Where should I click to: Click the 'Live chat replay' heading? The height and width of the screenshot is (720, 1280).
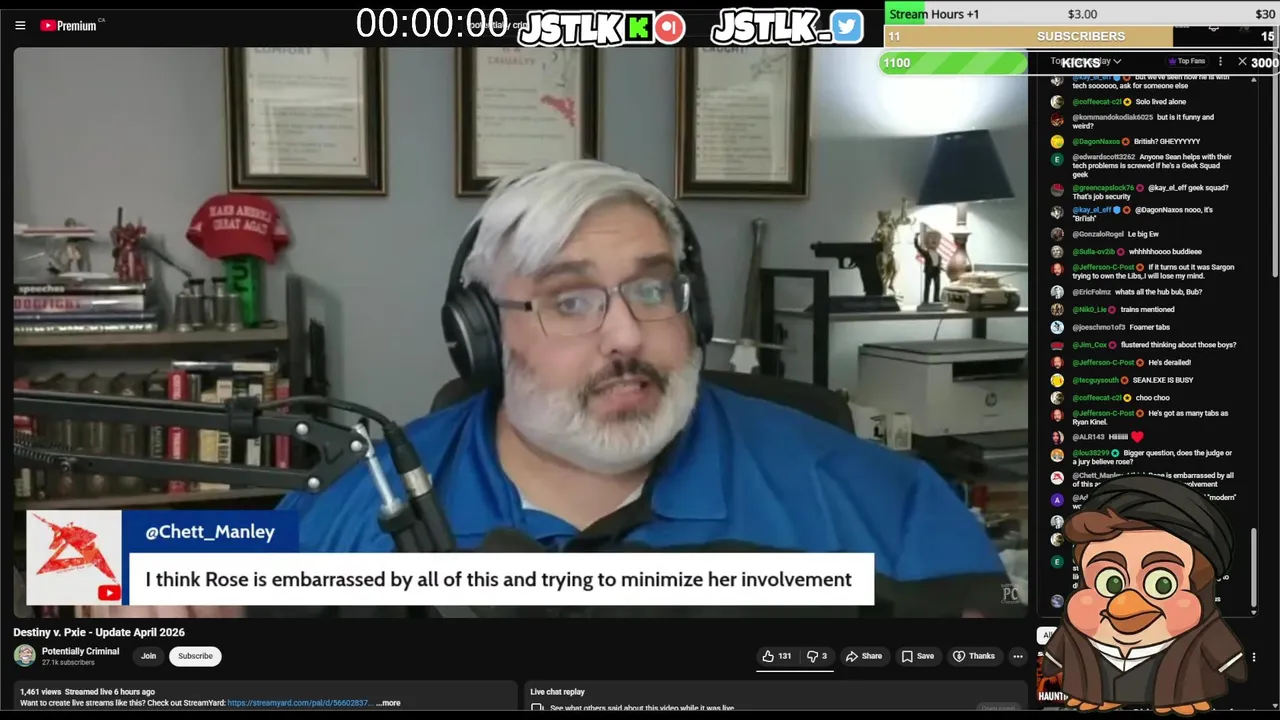point(557,692)
